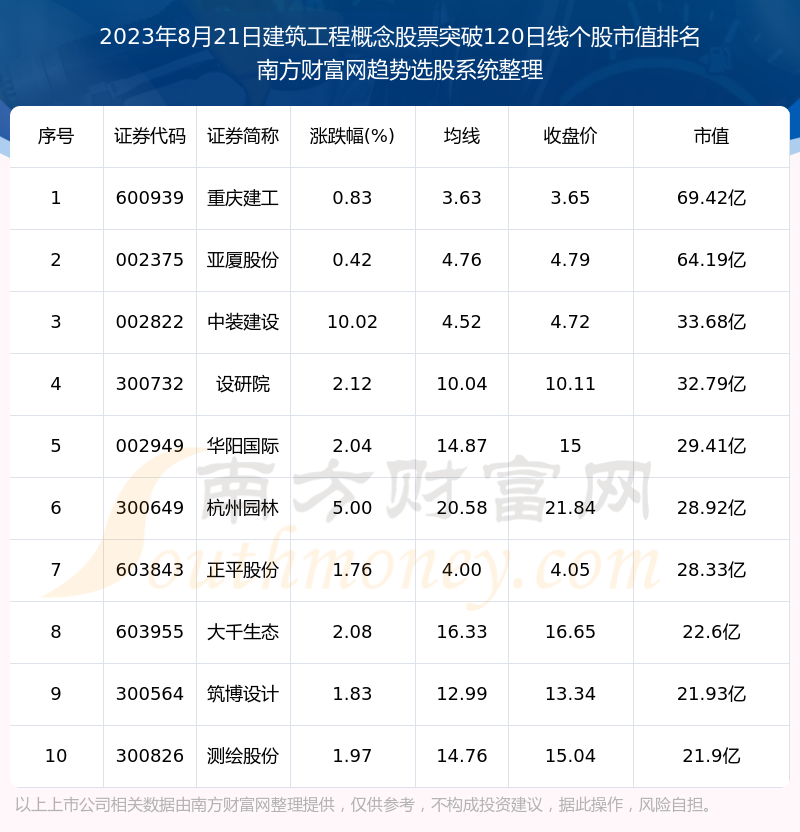800x832 pixels.
Task: Select stock code 300826
Action: pyautogui.click(x=150, y=757)
